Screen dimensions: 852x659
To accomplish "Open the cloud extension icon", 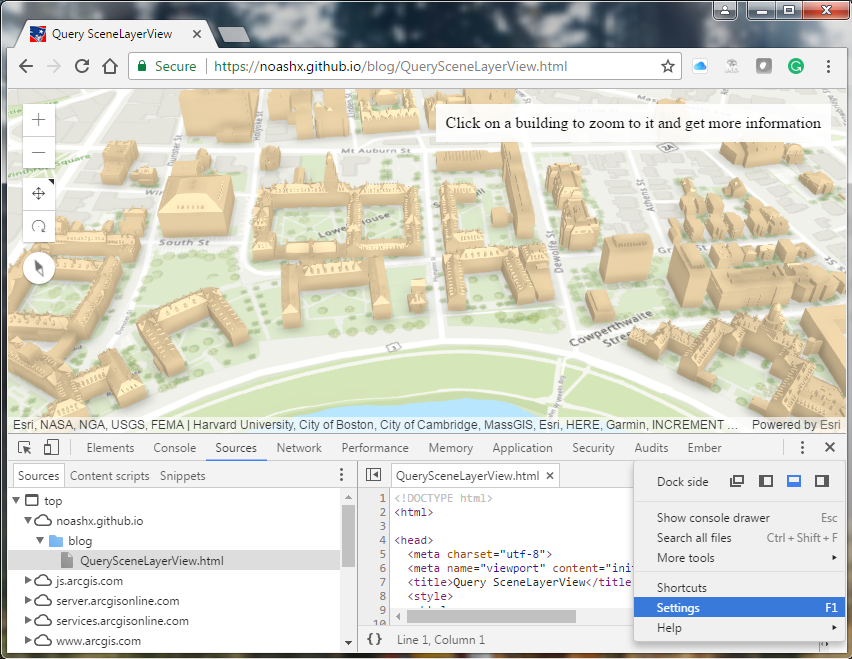I will pyautogui.click(x=700, y=66).
